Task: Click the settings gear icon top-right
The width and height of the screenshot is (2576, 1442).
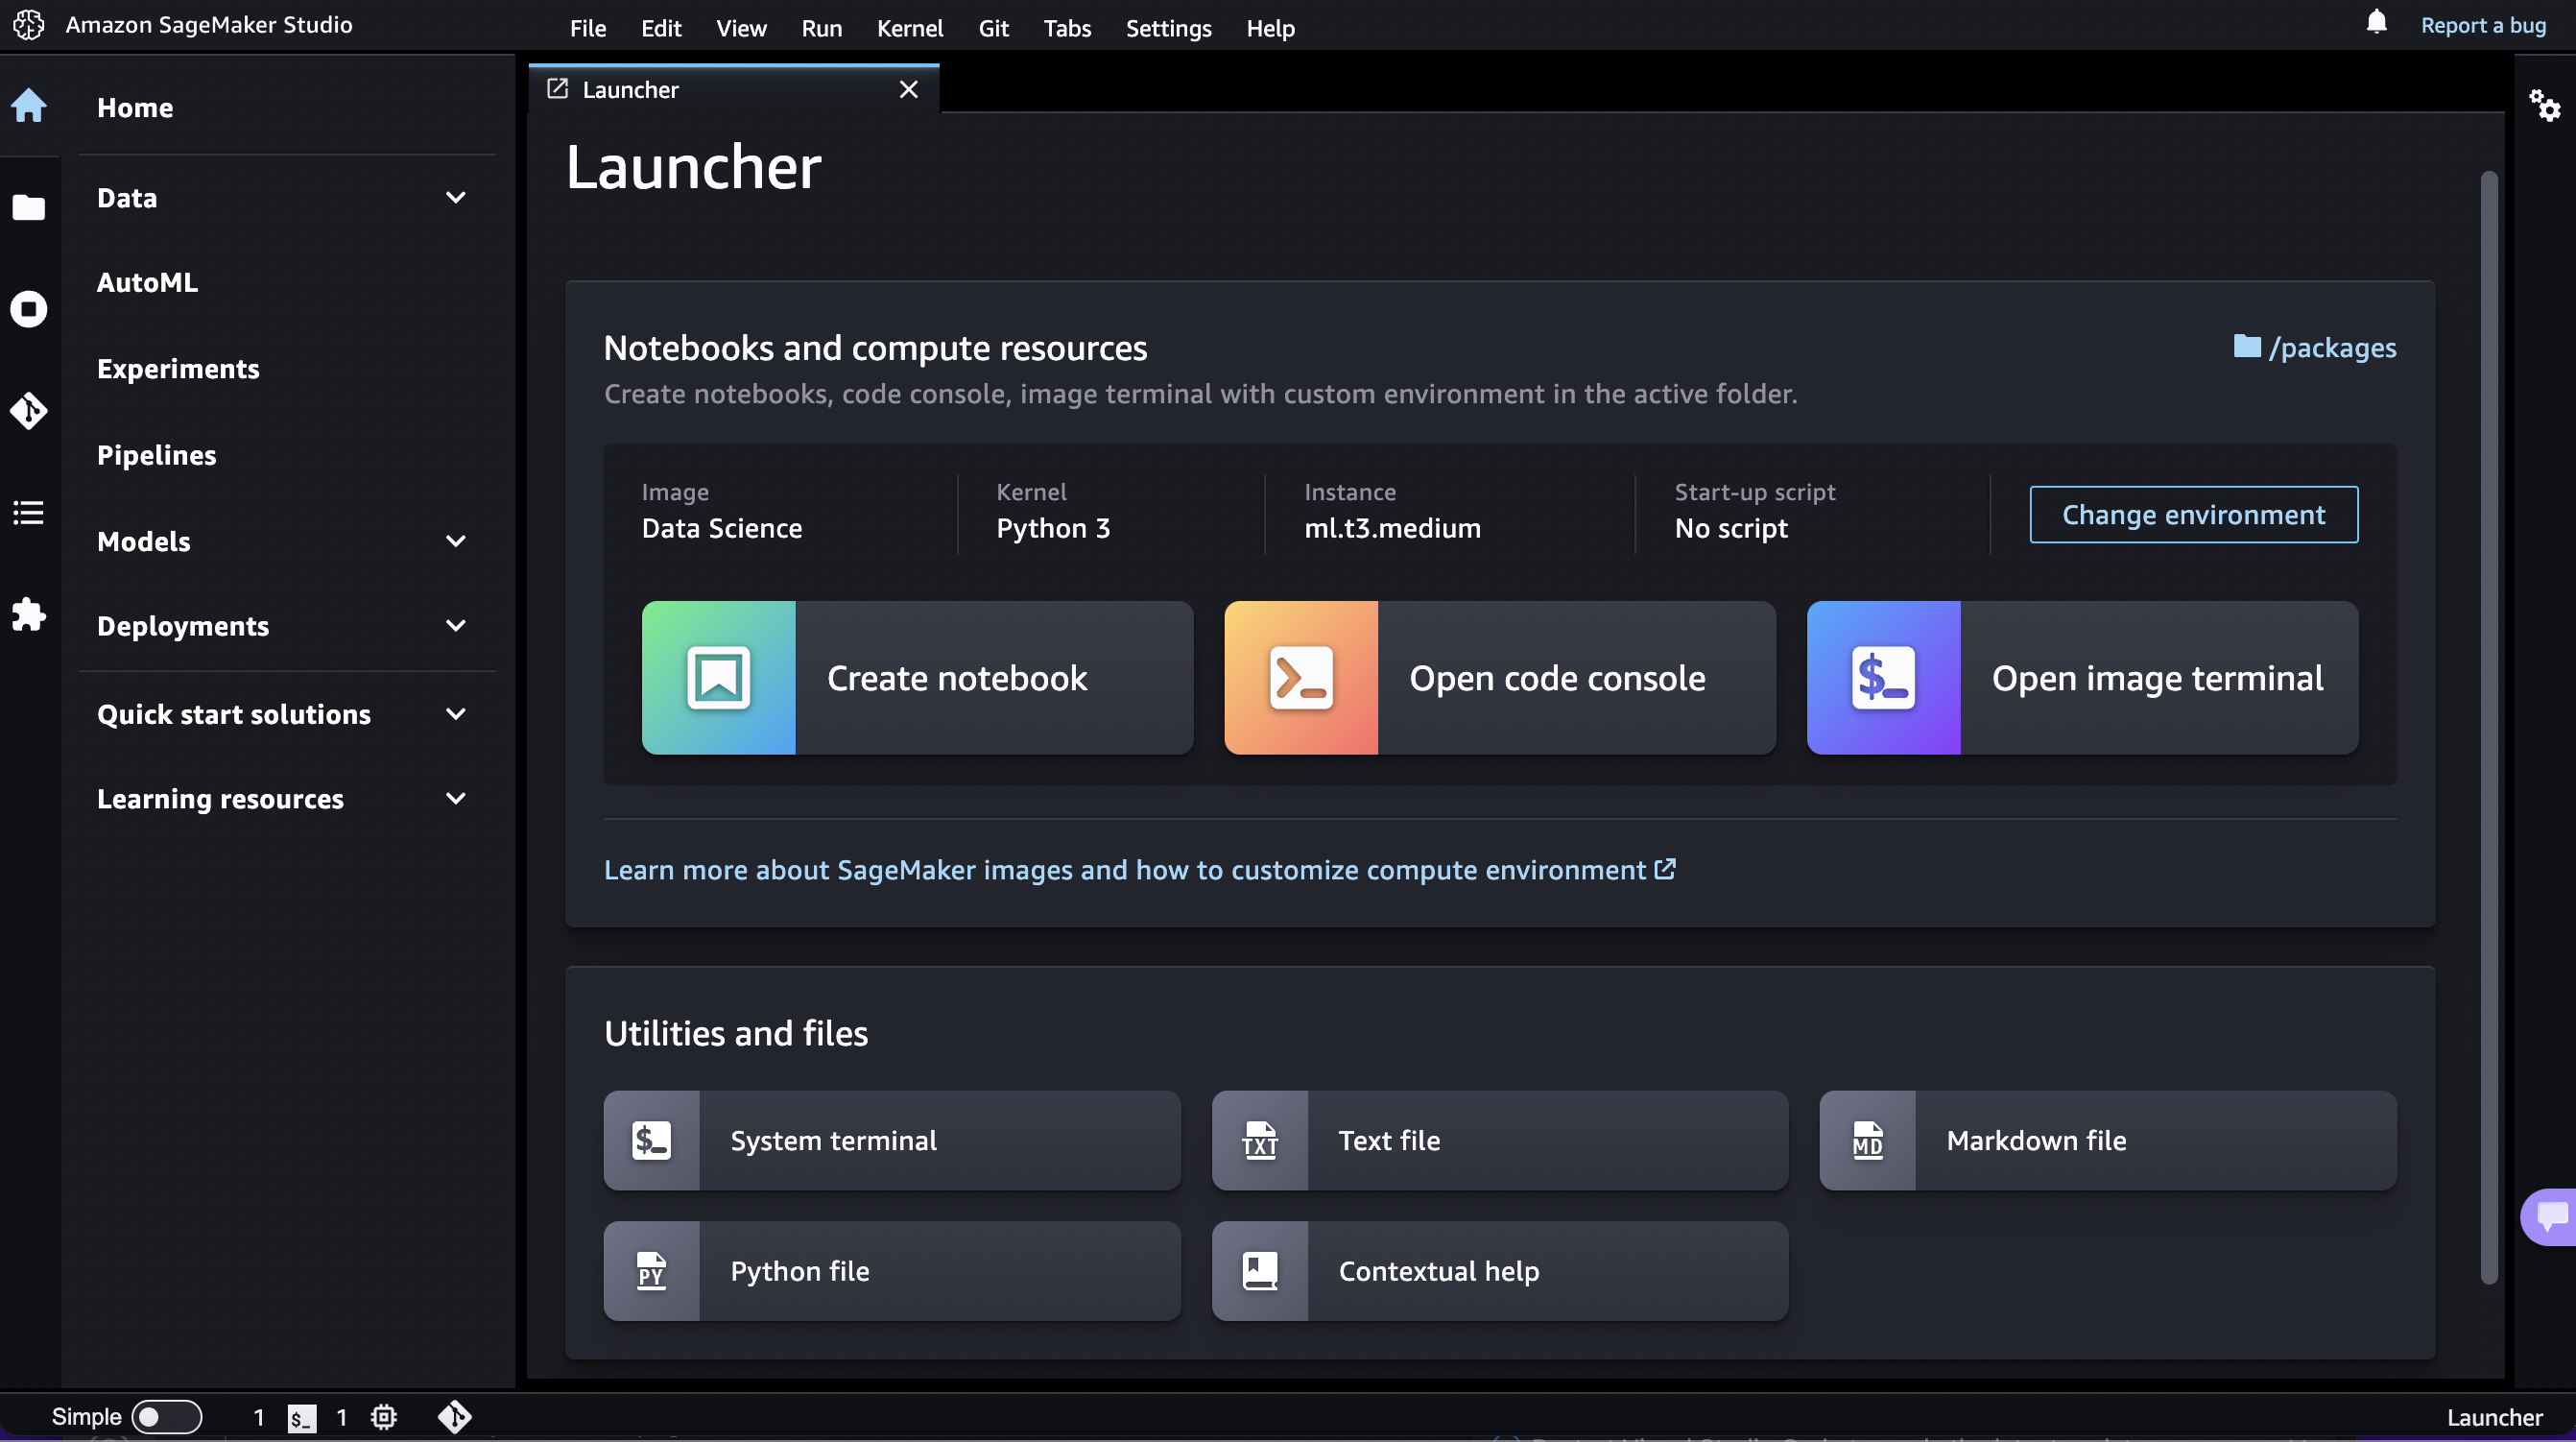Action: tap(2544, 107)
